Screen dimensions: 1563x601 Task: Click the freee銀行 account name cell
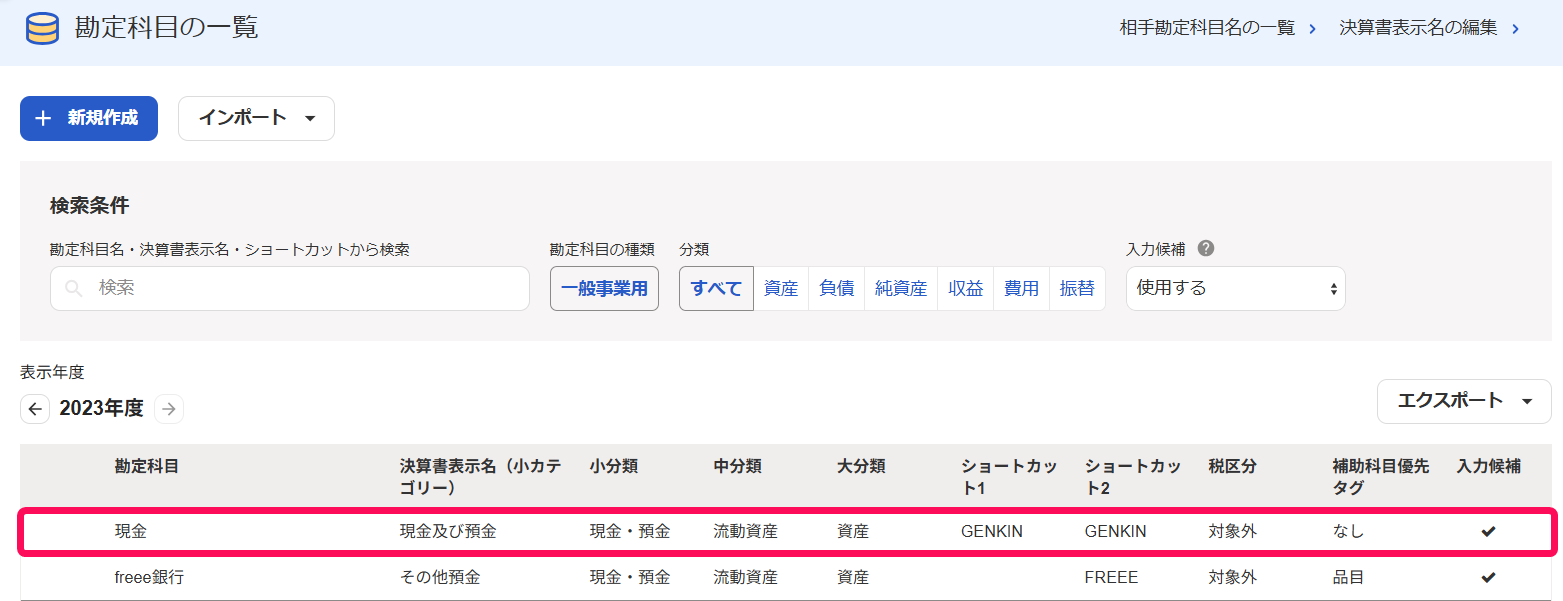tap(149, 577)
